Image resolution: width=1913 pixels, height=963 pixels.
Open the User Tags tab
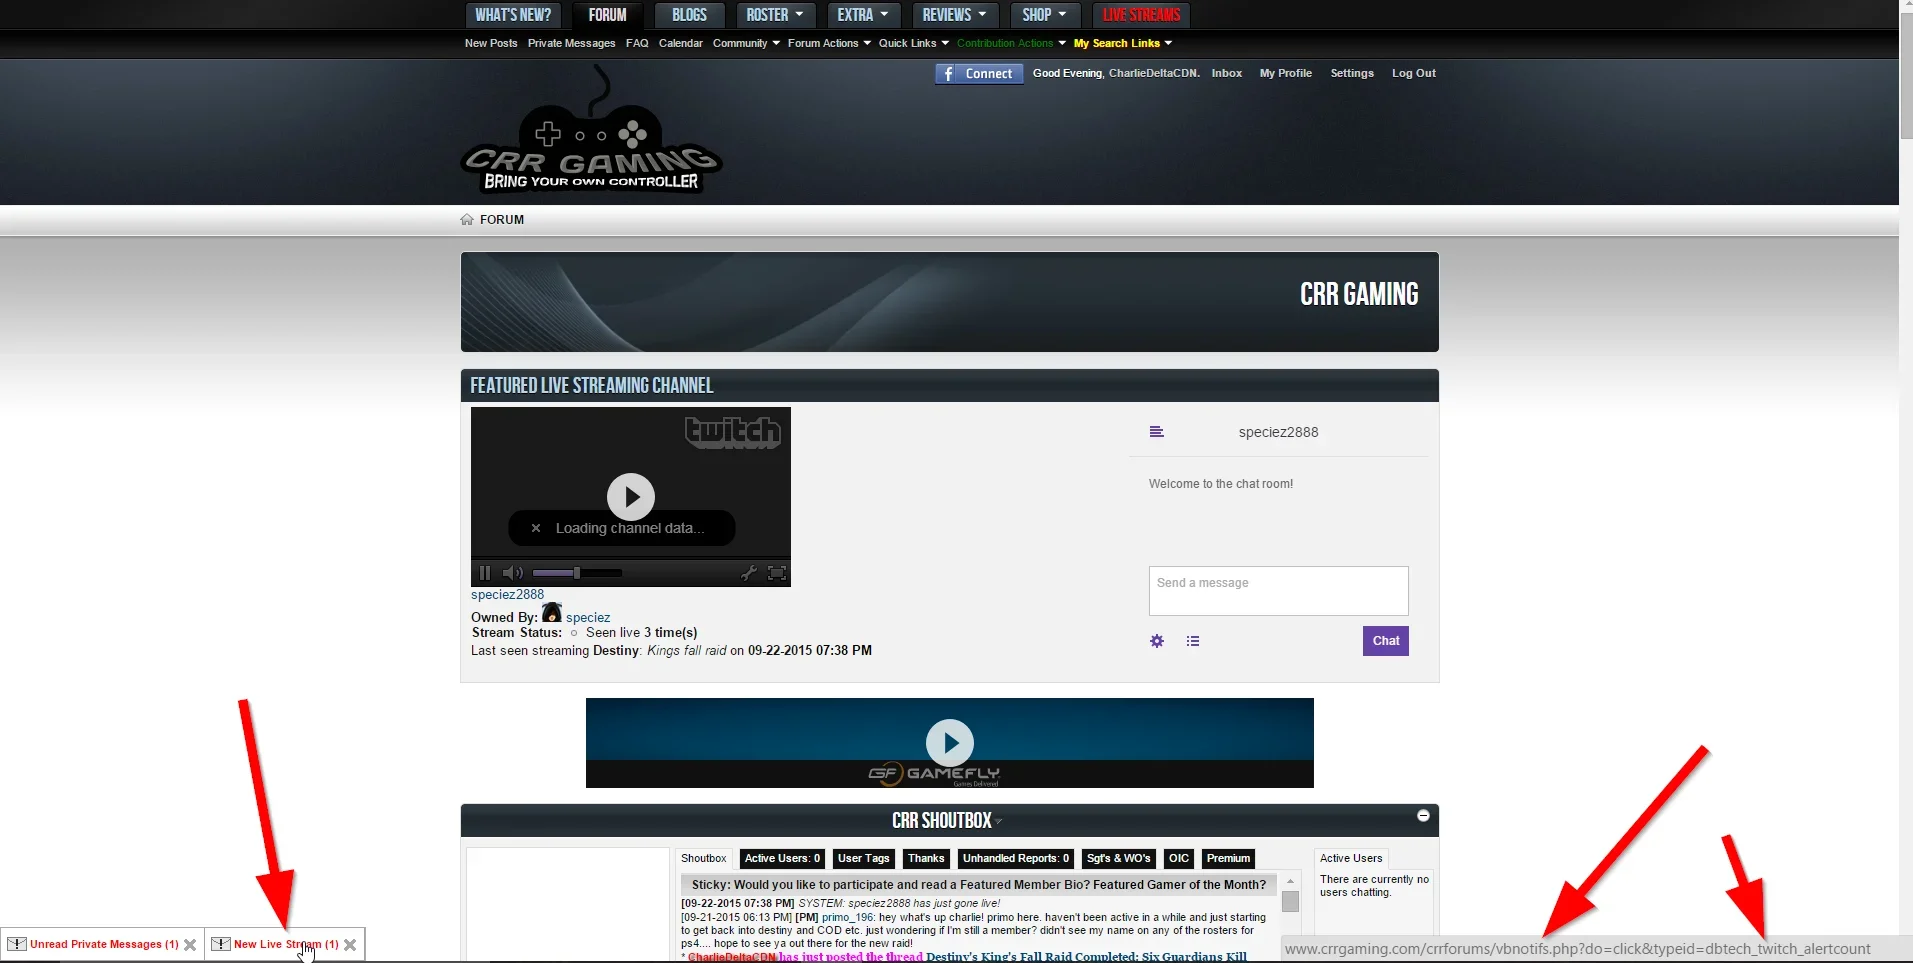tap(864, 858)
